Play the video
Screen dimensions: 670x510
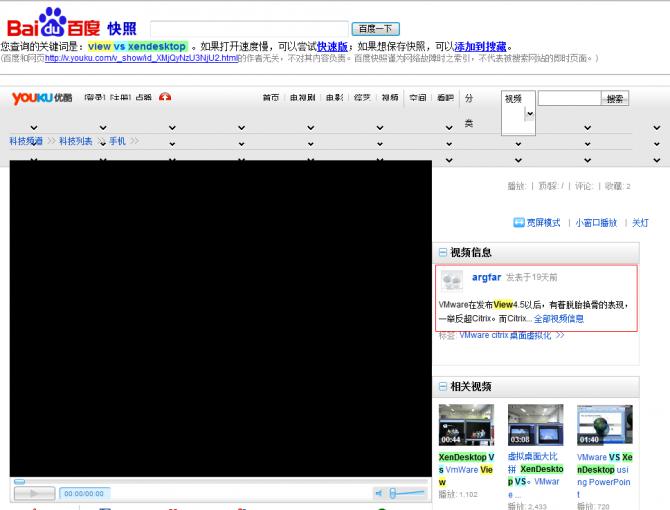(x=34, y=494)
